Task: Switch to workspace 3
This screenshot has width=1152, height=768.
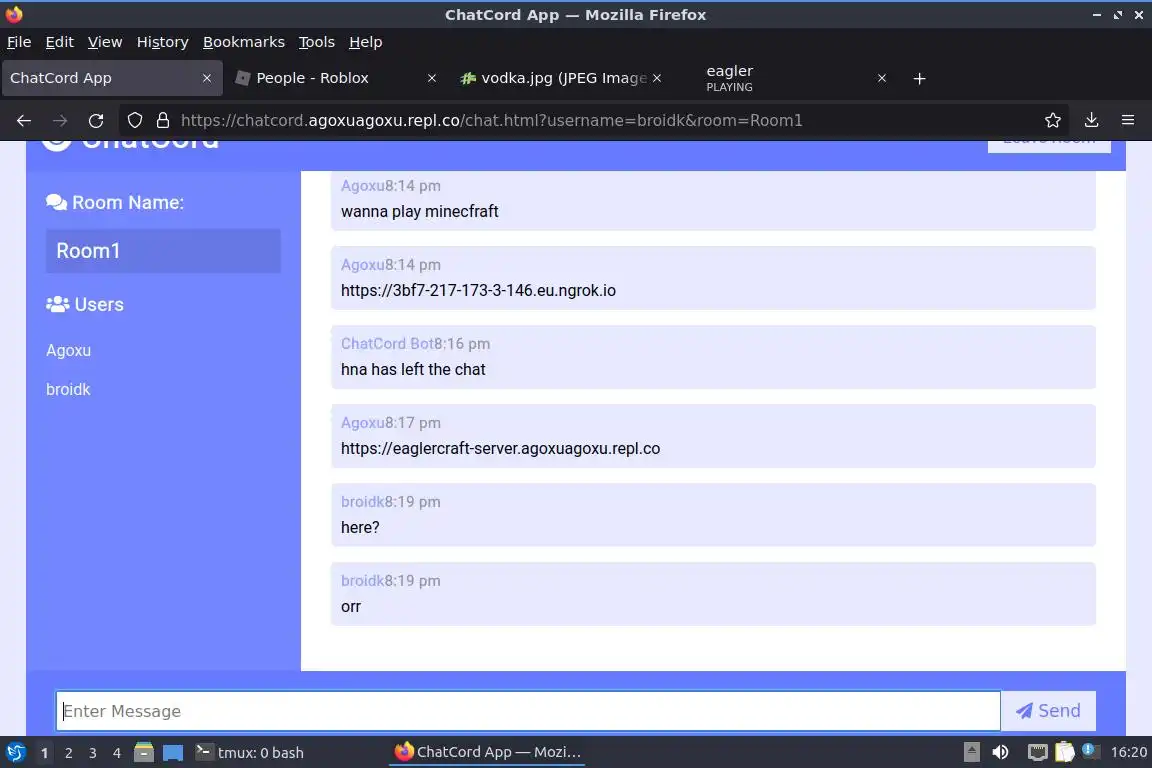Action: [x=93, y=753]
